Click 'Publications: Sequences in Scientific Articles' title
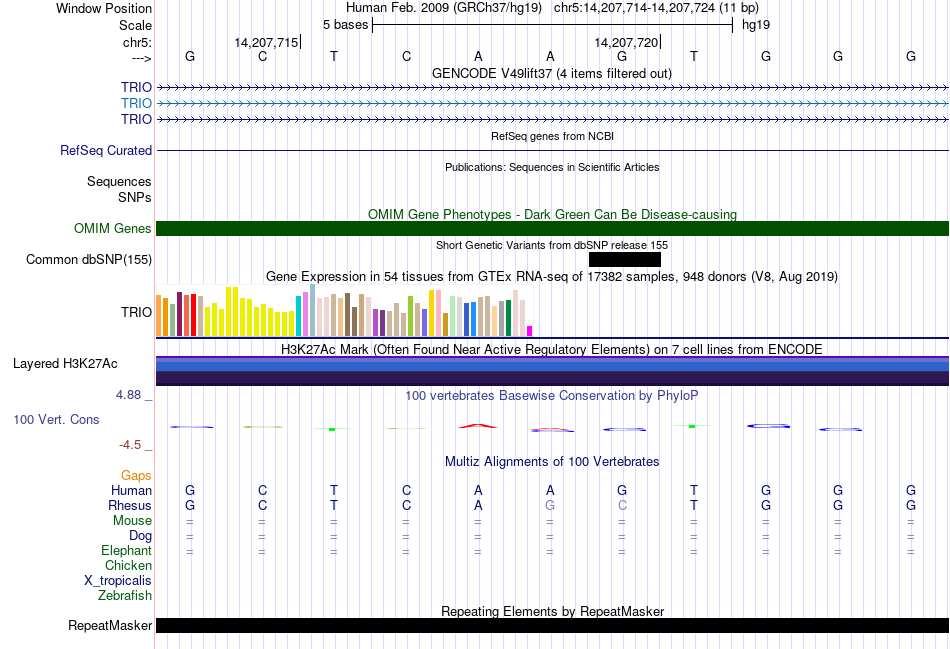 (552, 167)
